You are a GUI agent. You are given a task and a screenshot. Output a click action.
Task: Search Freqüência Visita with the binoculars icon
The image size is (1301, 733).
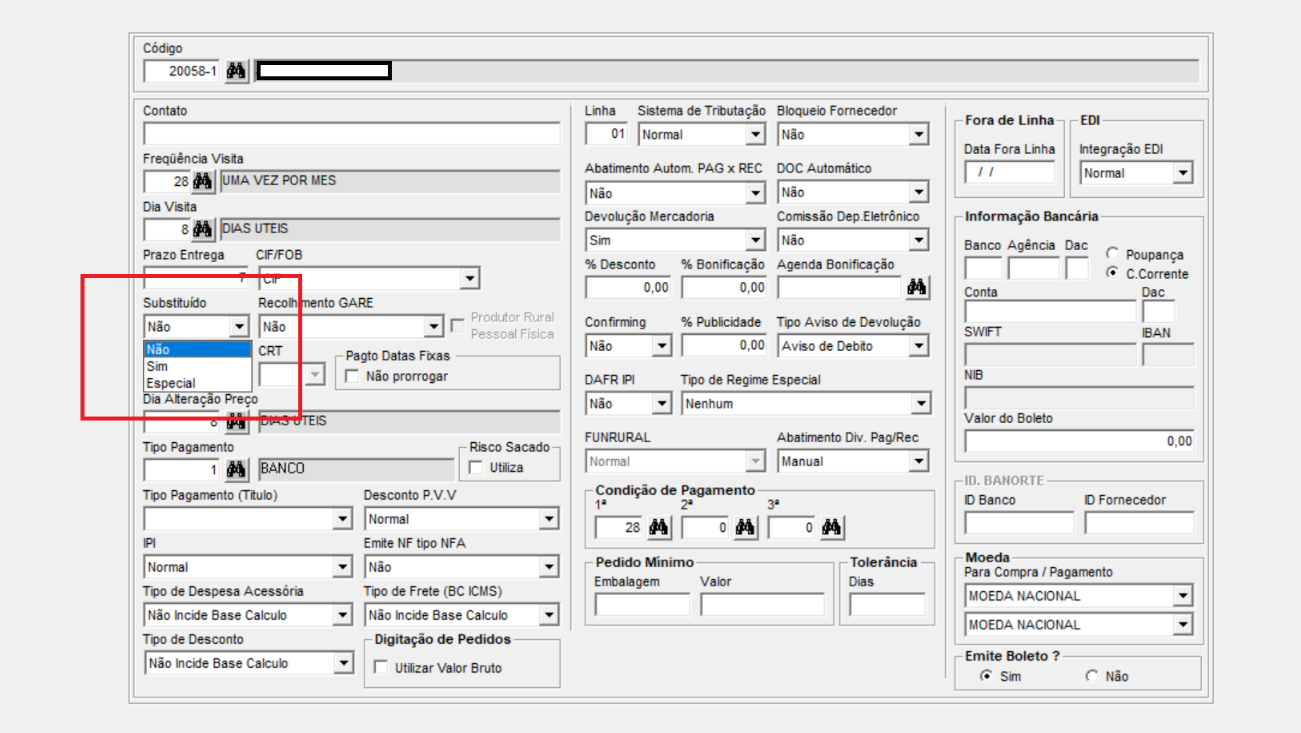tap(203, 181)
